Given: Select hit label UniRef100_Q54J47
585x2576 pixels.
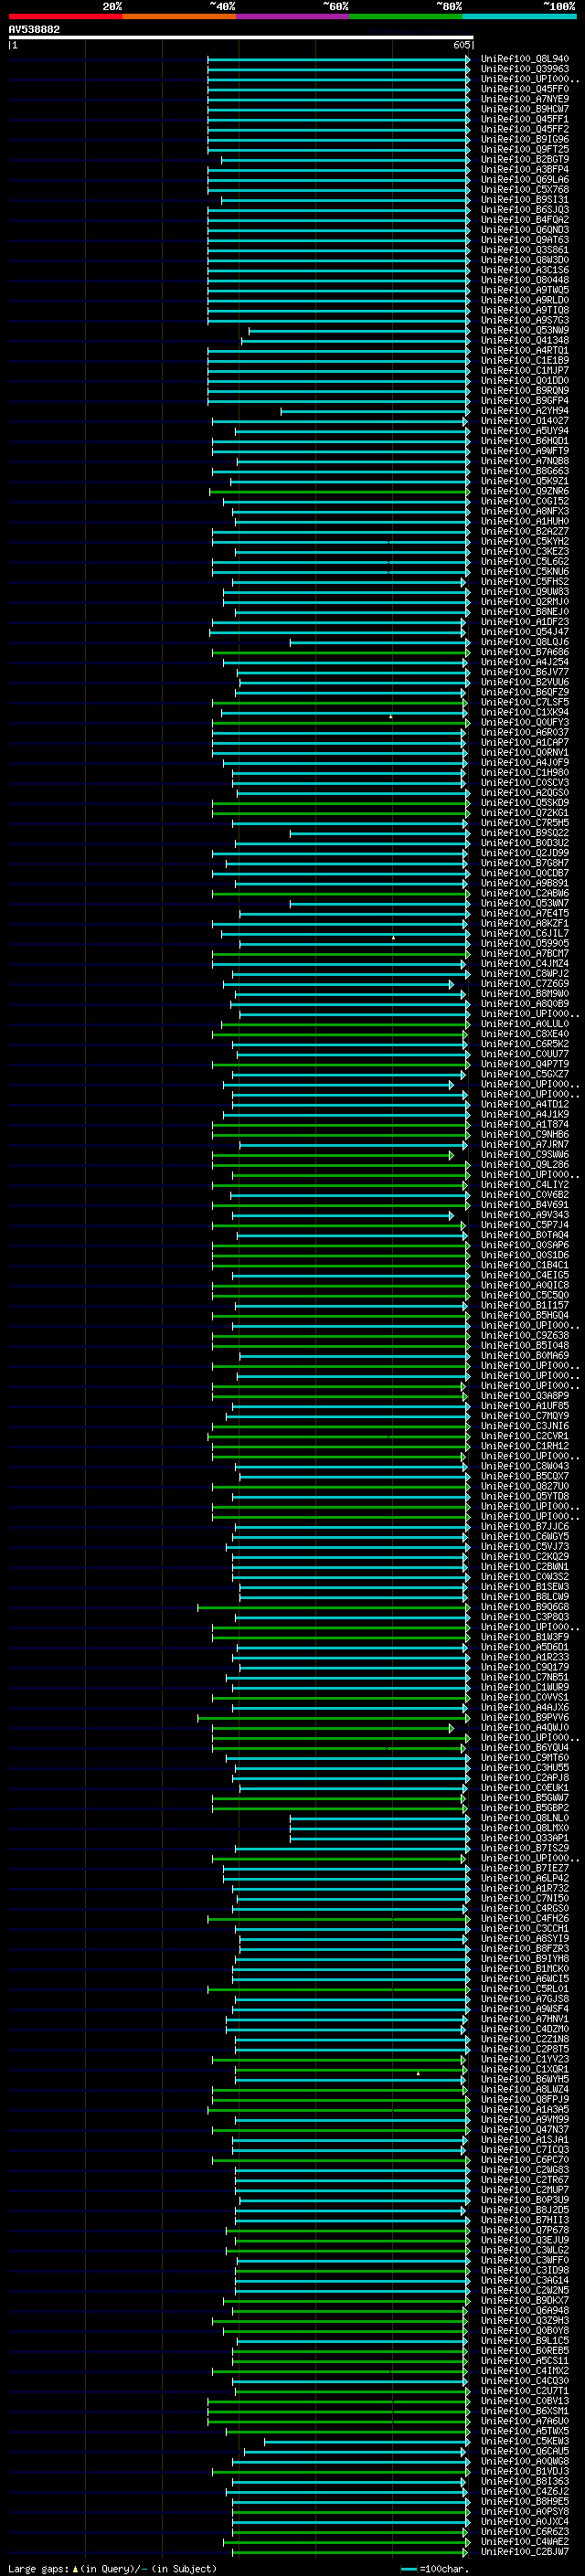Looking at the screenshot, I should tap(525, 632).
